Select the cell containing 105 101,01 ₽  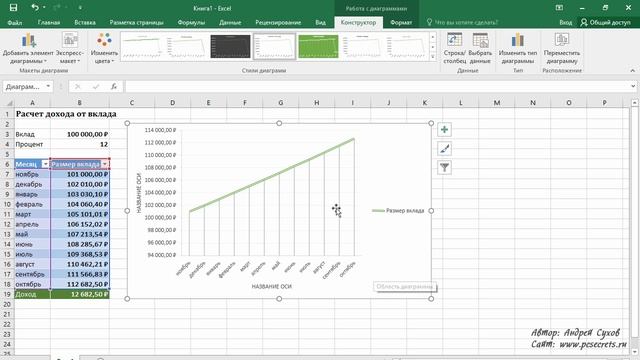(80, 214)
